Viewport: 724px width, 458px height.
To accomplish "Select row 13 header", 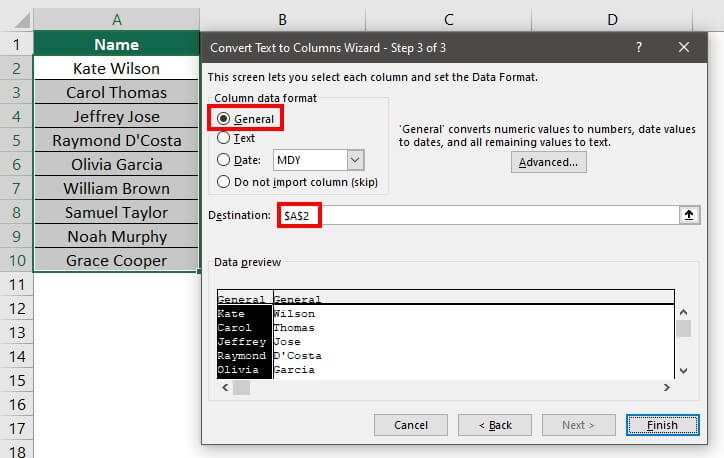I will click(x=17, y=332).
